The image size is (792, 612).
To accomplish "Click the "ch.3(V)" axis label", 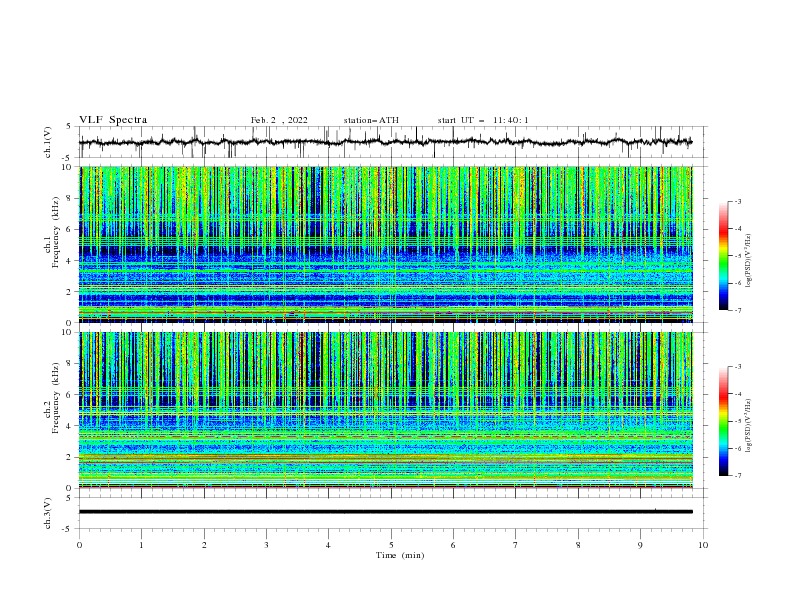I will click(48, 513).
